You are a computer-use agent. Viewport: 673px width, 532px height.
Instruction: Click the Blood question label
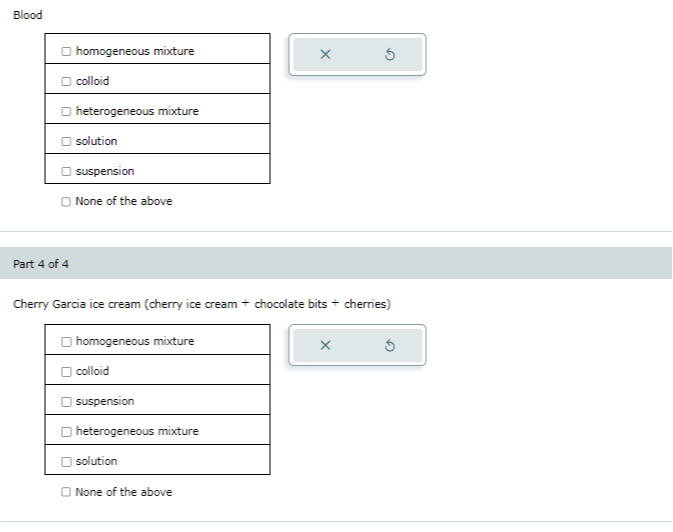click(x=28, y=15)
